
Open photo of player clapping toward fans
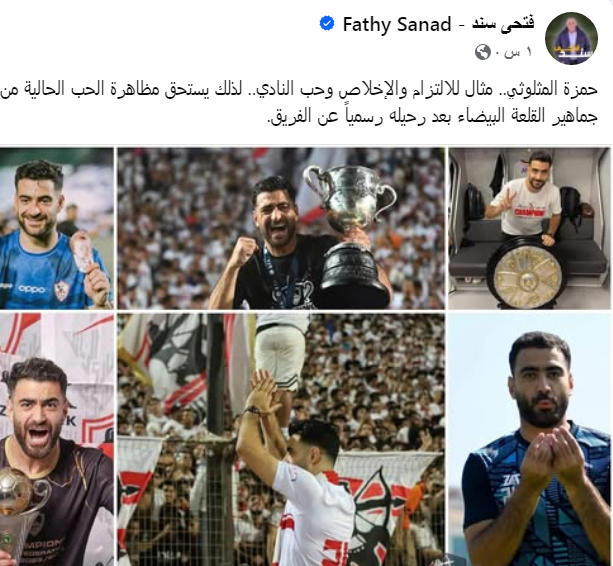point(281,439)
